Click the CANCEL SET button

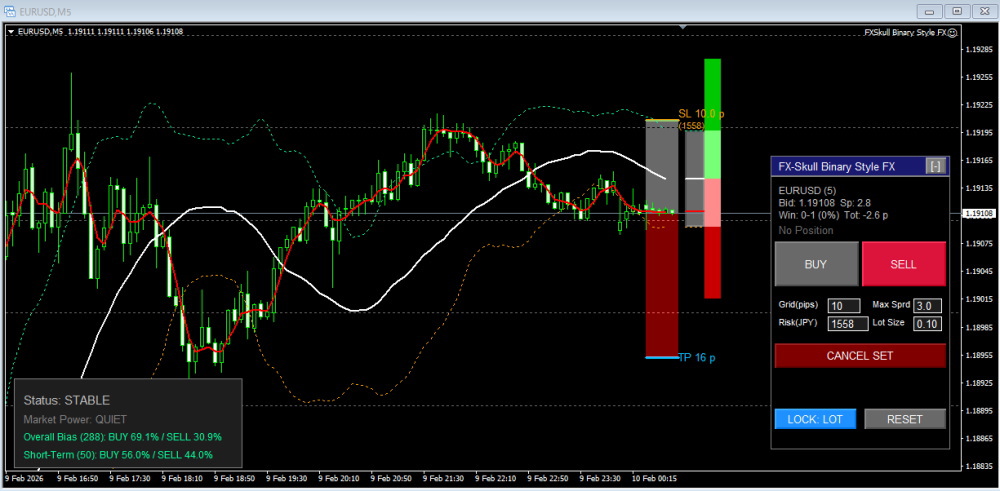point(860,355)
